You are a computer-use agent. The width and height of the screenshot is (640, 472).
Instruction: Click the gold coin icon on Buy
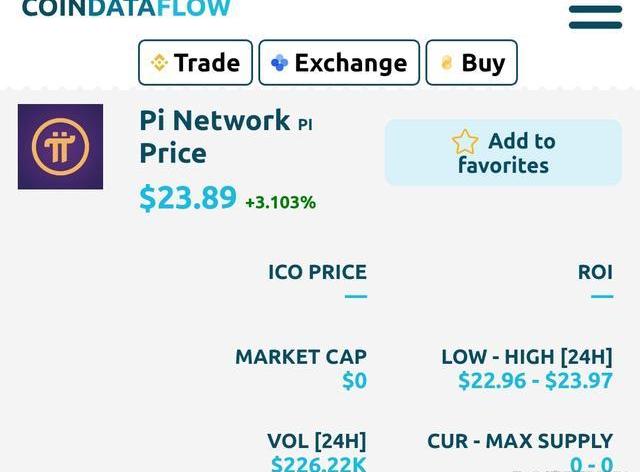pos(446,63)
